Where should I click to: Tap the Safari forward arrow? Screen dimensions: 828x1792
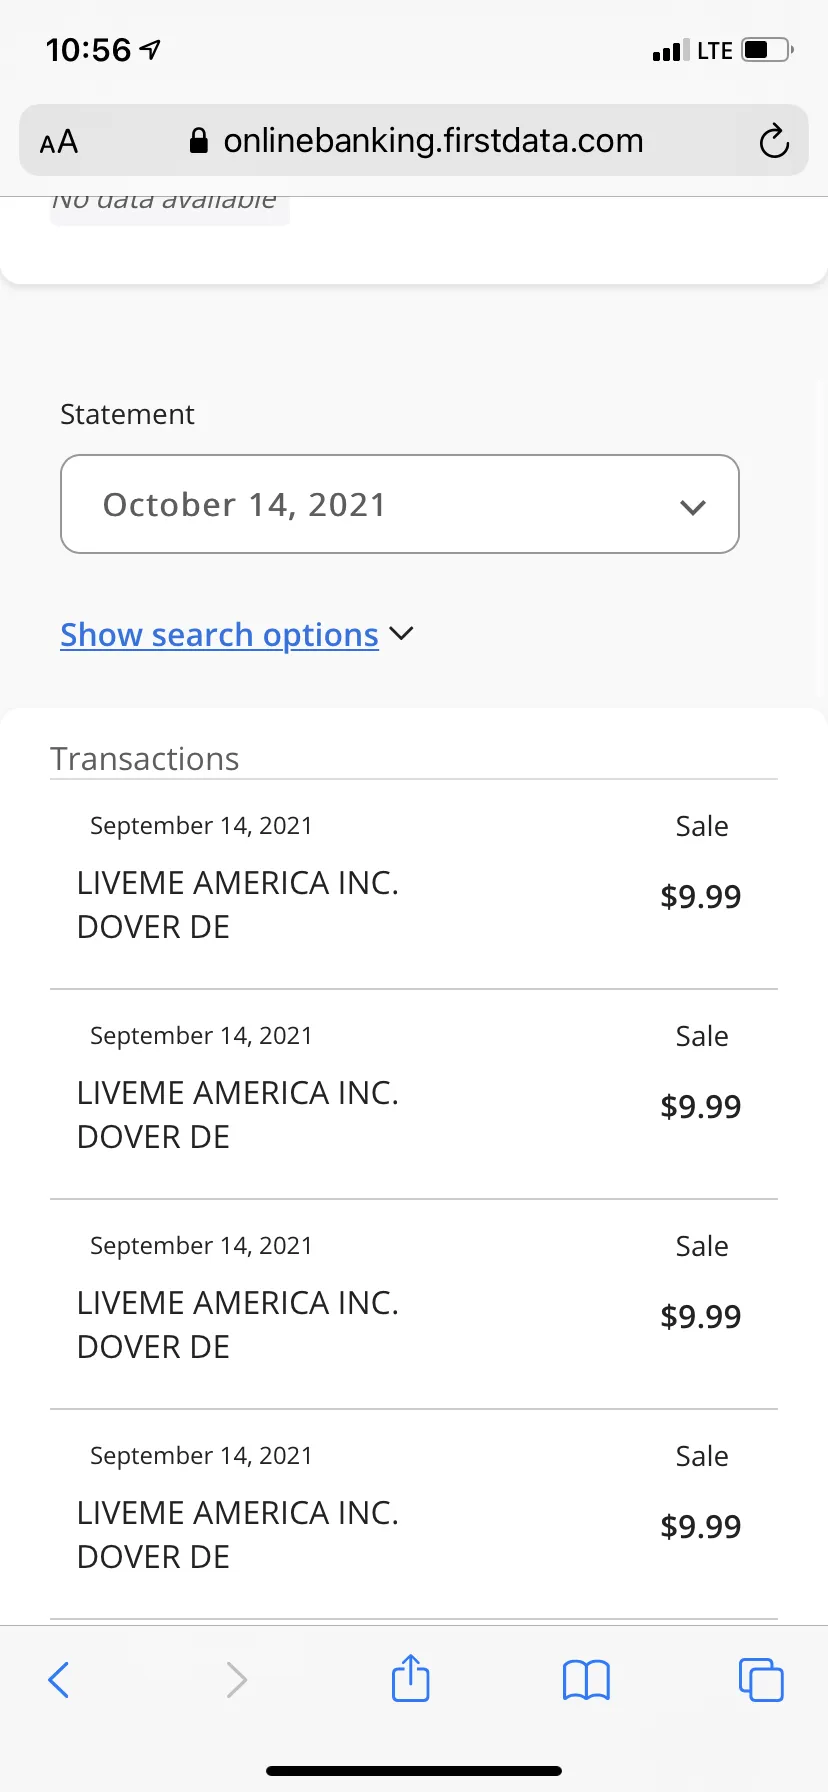click(236, 1680)
